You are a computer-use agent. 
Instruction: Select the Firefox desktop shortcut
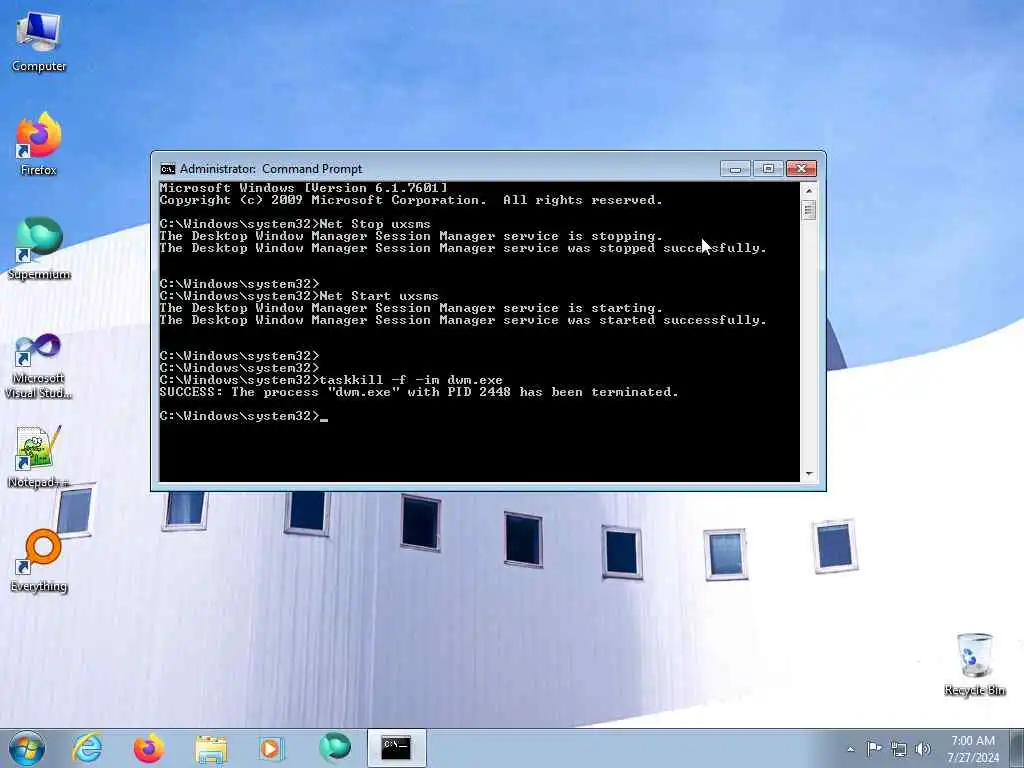tap(39, 144)
